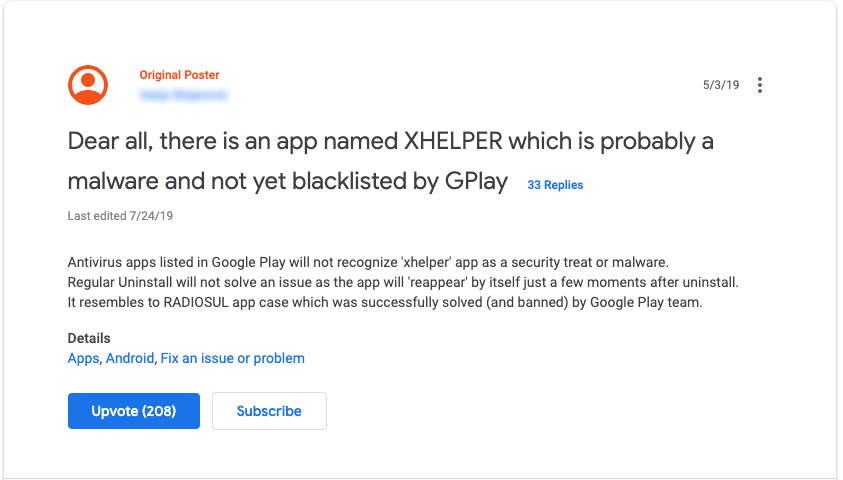Follow the Apps category link

coord(83,358)
